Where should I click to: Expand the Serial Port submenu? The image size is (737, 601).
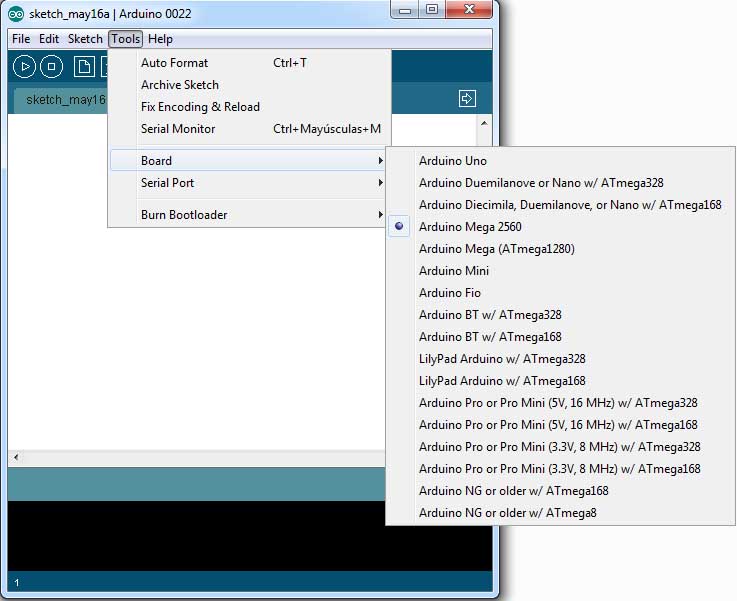pos(247,183)
